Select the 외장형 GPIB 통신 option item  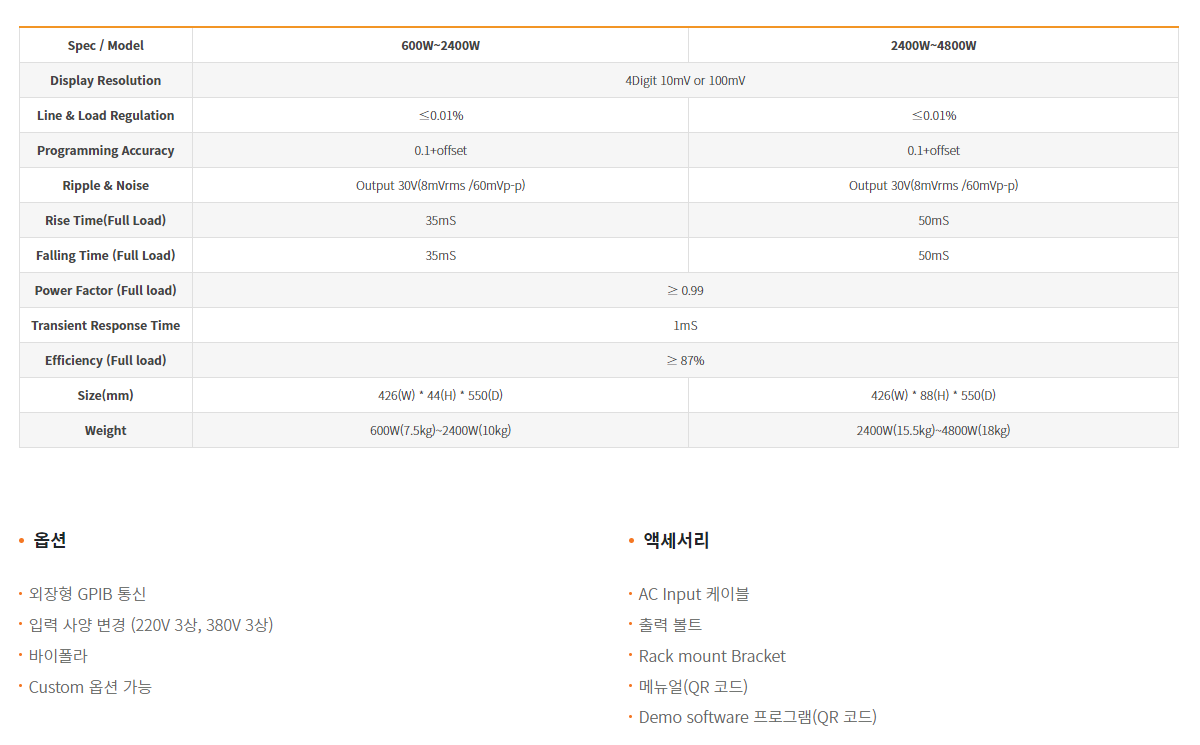tap(87, 594)
